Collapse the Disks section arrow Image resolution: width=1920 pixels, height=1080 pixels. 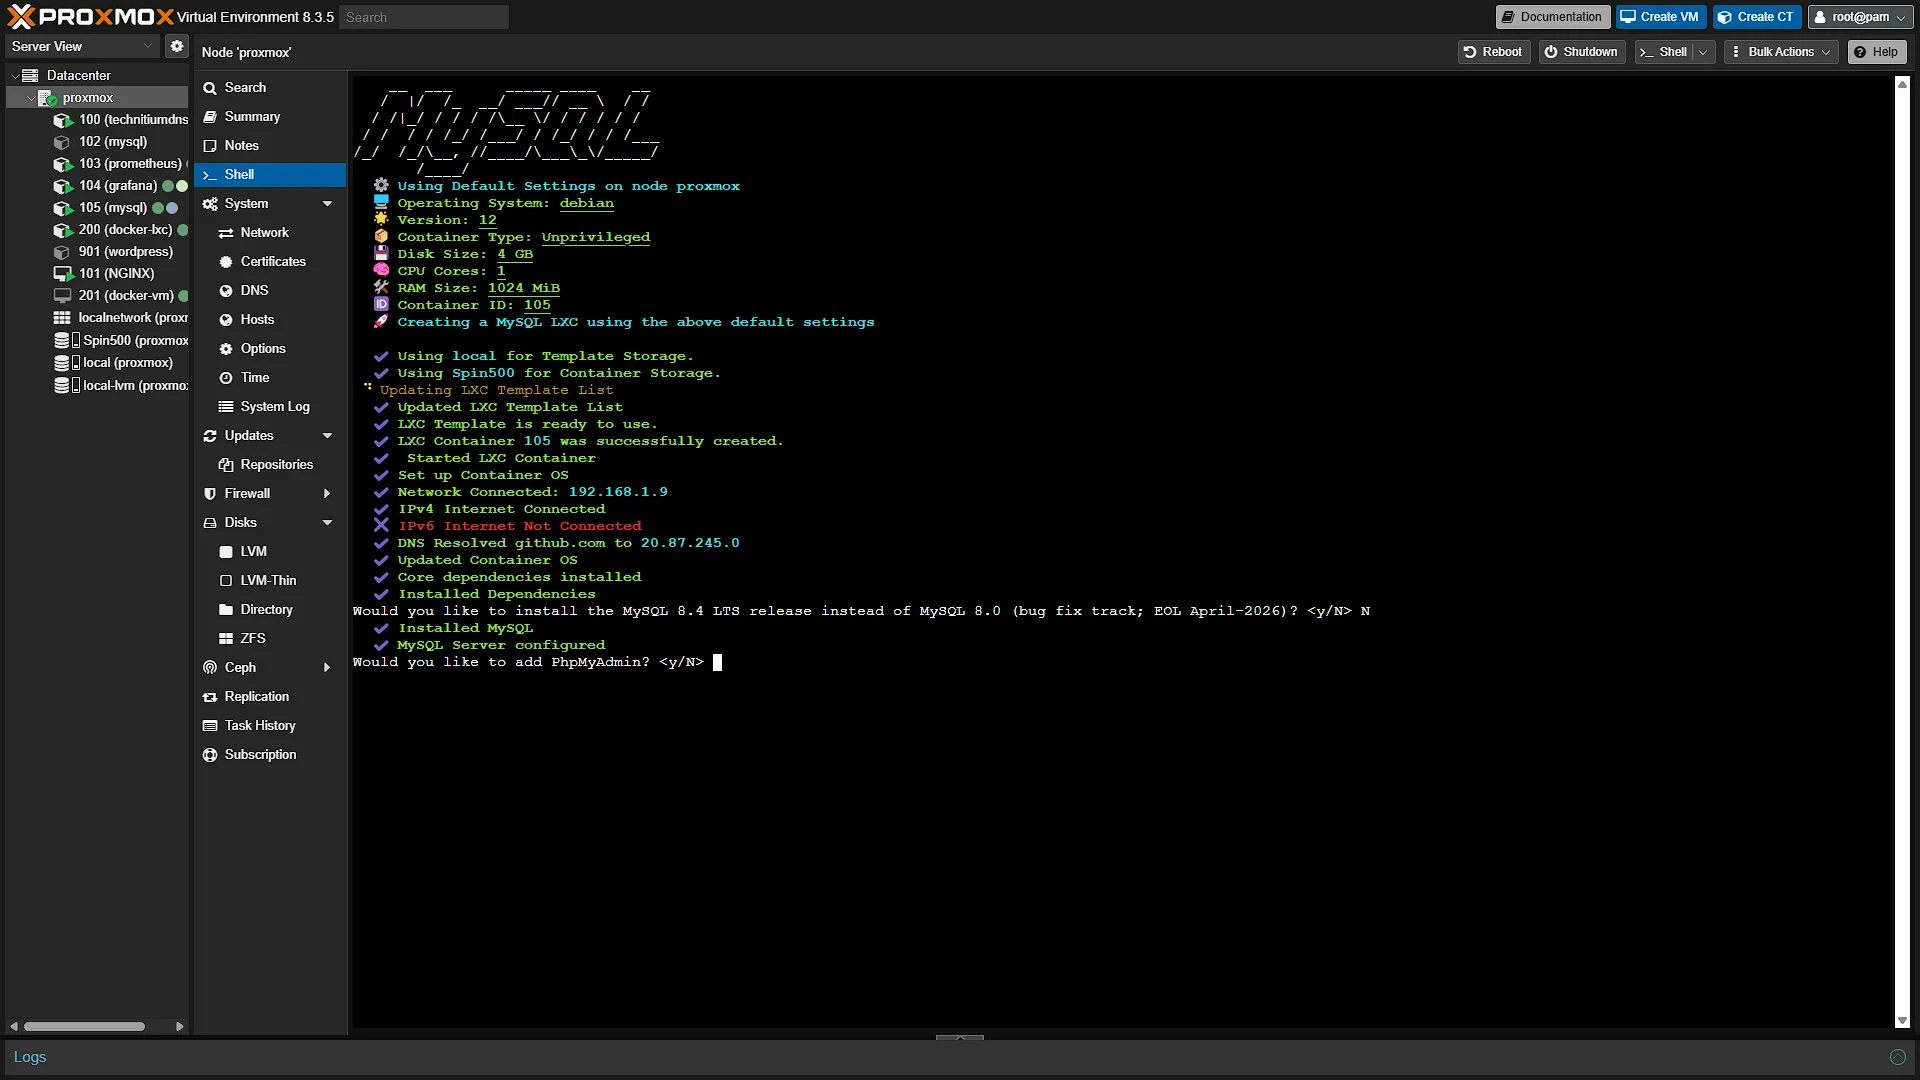click(327, 523)
